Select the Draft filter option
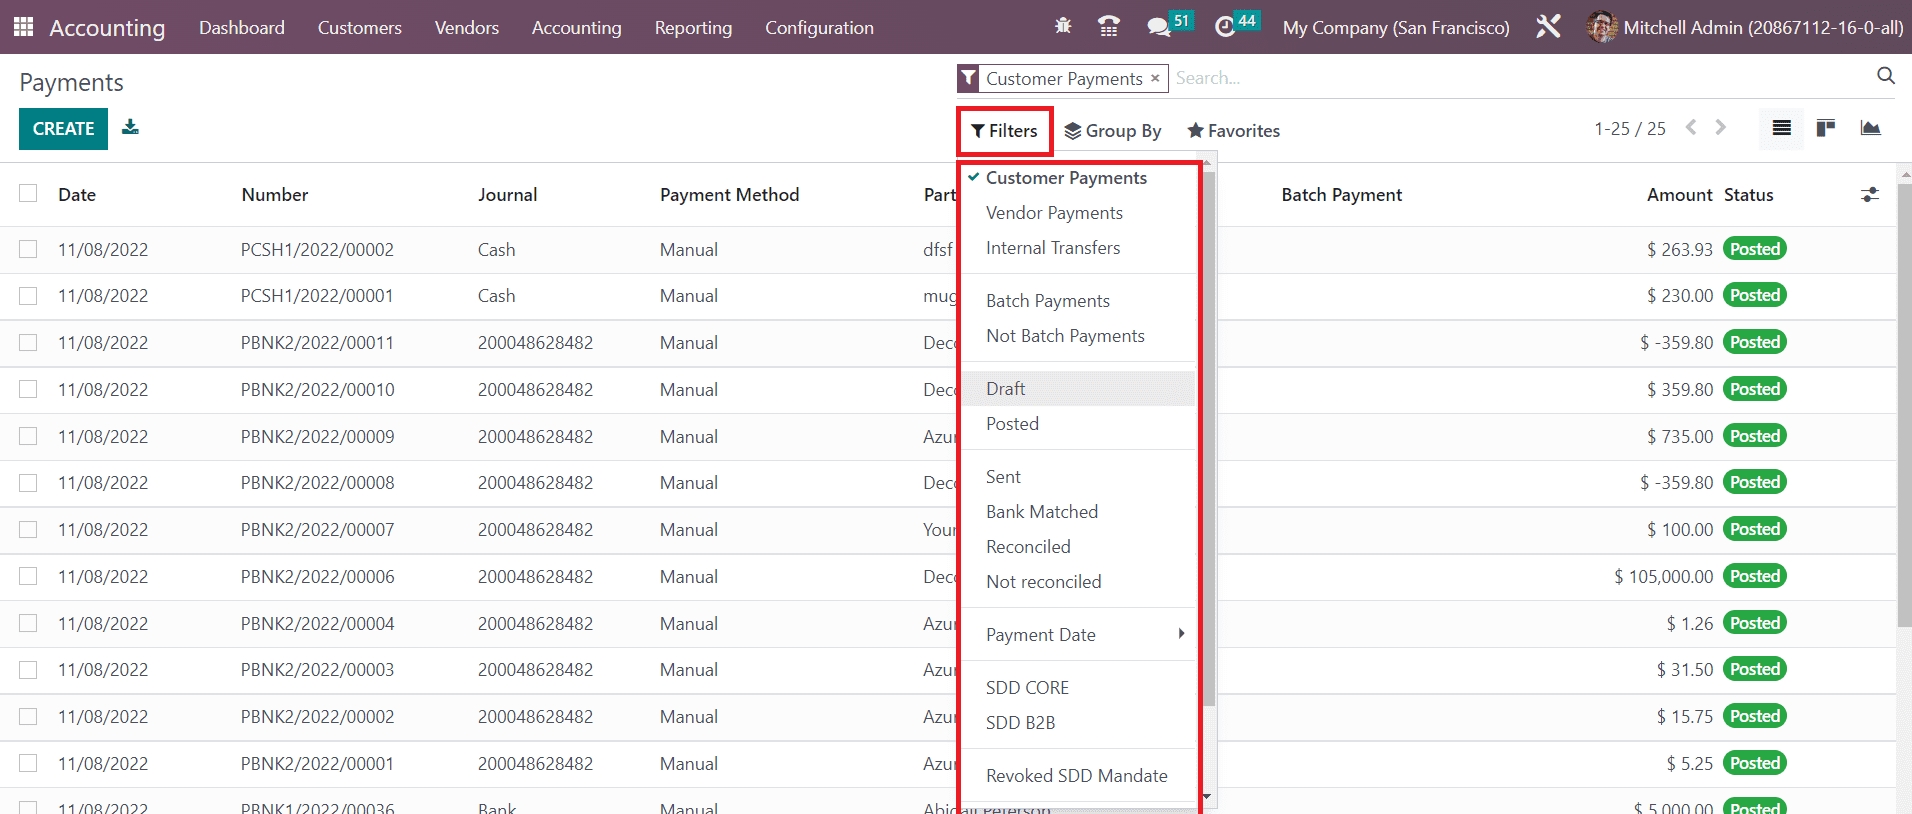The image size is (1912, 814). [1006, 389]
